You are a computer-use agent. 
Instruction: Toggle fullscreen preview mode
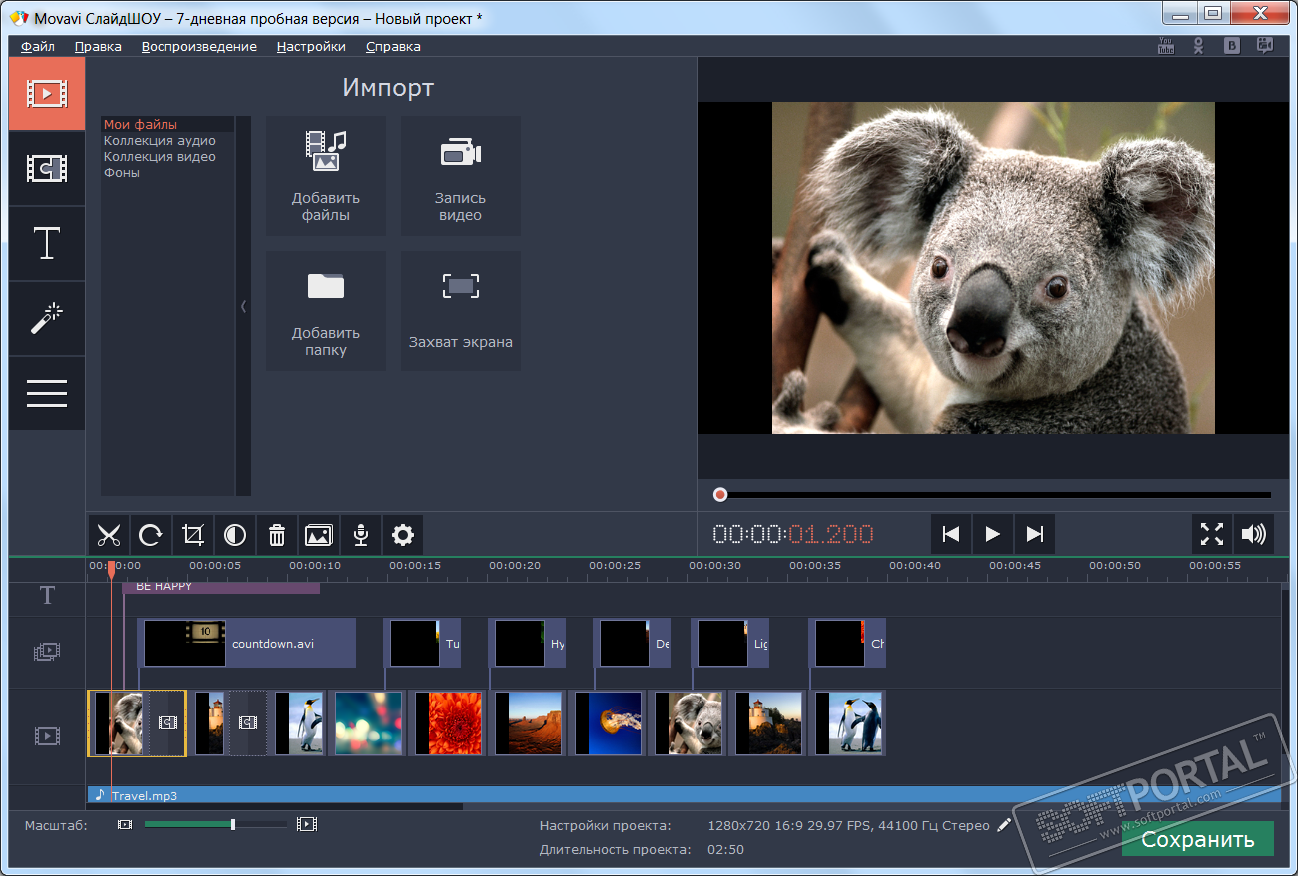(x=1212, y=534)
